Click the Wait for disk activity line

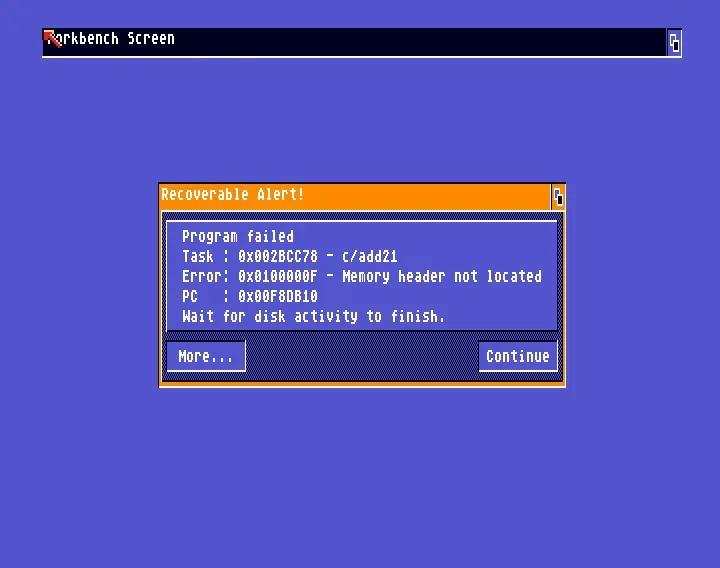313,316
